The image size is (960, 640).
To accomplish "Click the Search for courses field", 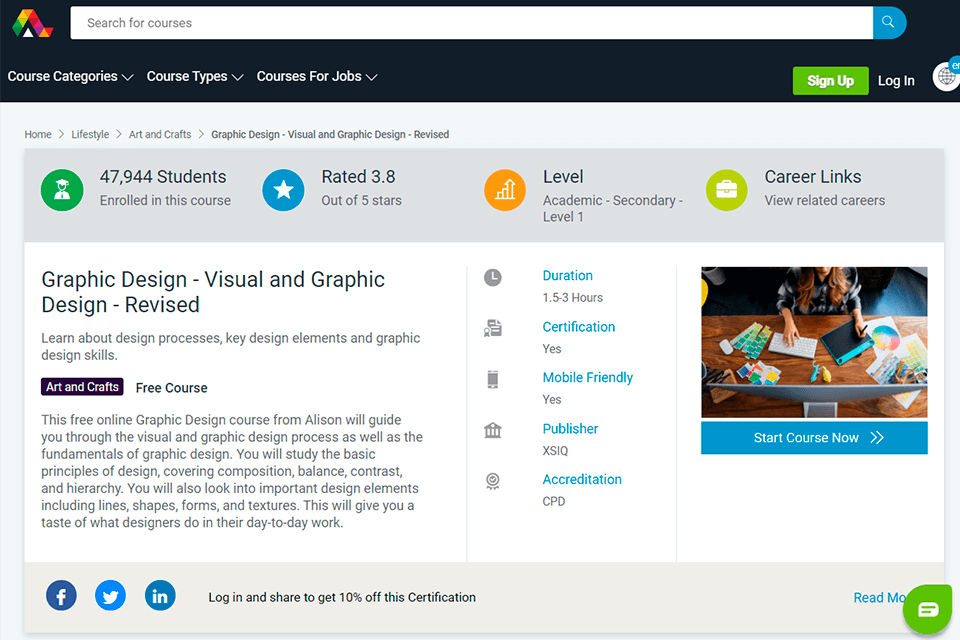I will (470, 23).
